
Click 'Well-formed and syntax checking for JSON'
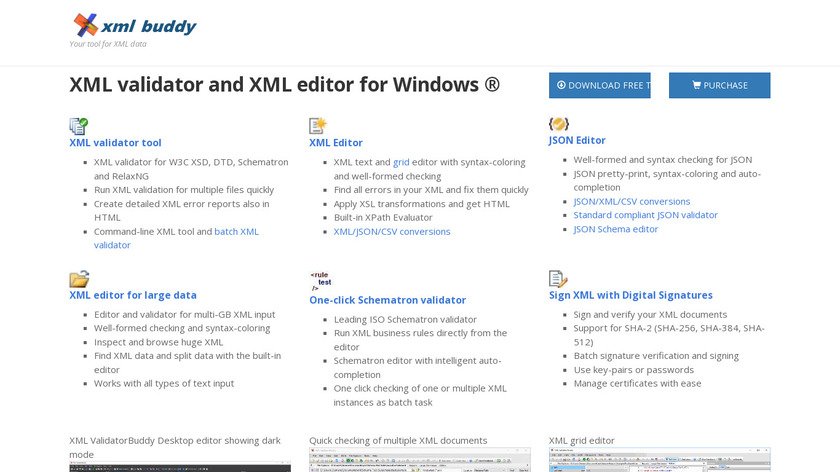pyautogui.click(x=663, y=160)
